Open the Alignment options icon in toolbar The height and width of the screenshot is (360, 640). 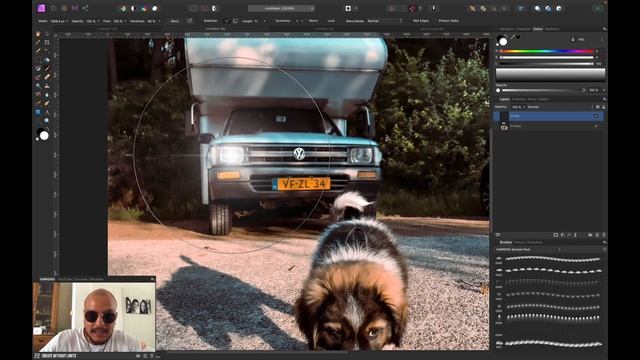click(x=521, y=8)
